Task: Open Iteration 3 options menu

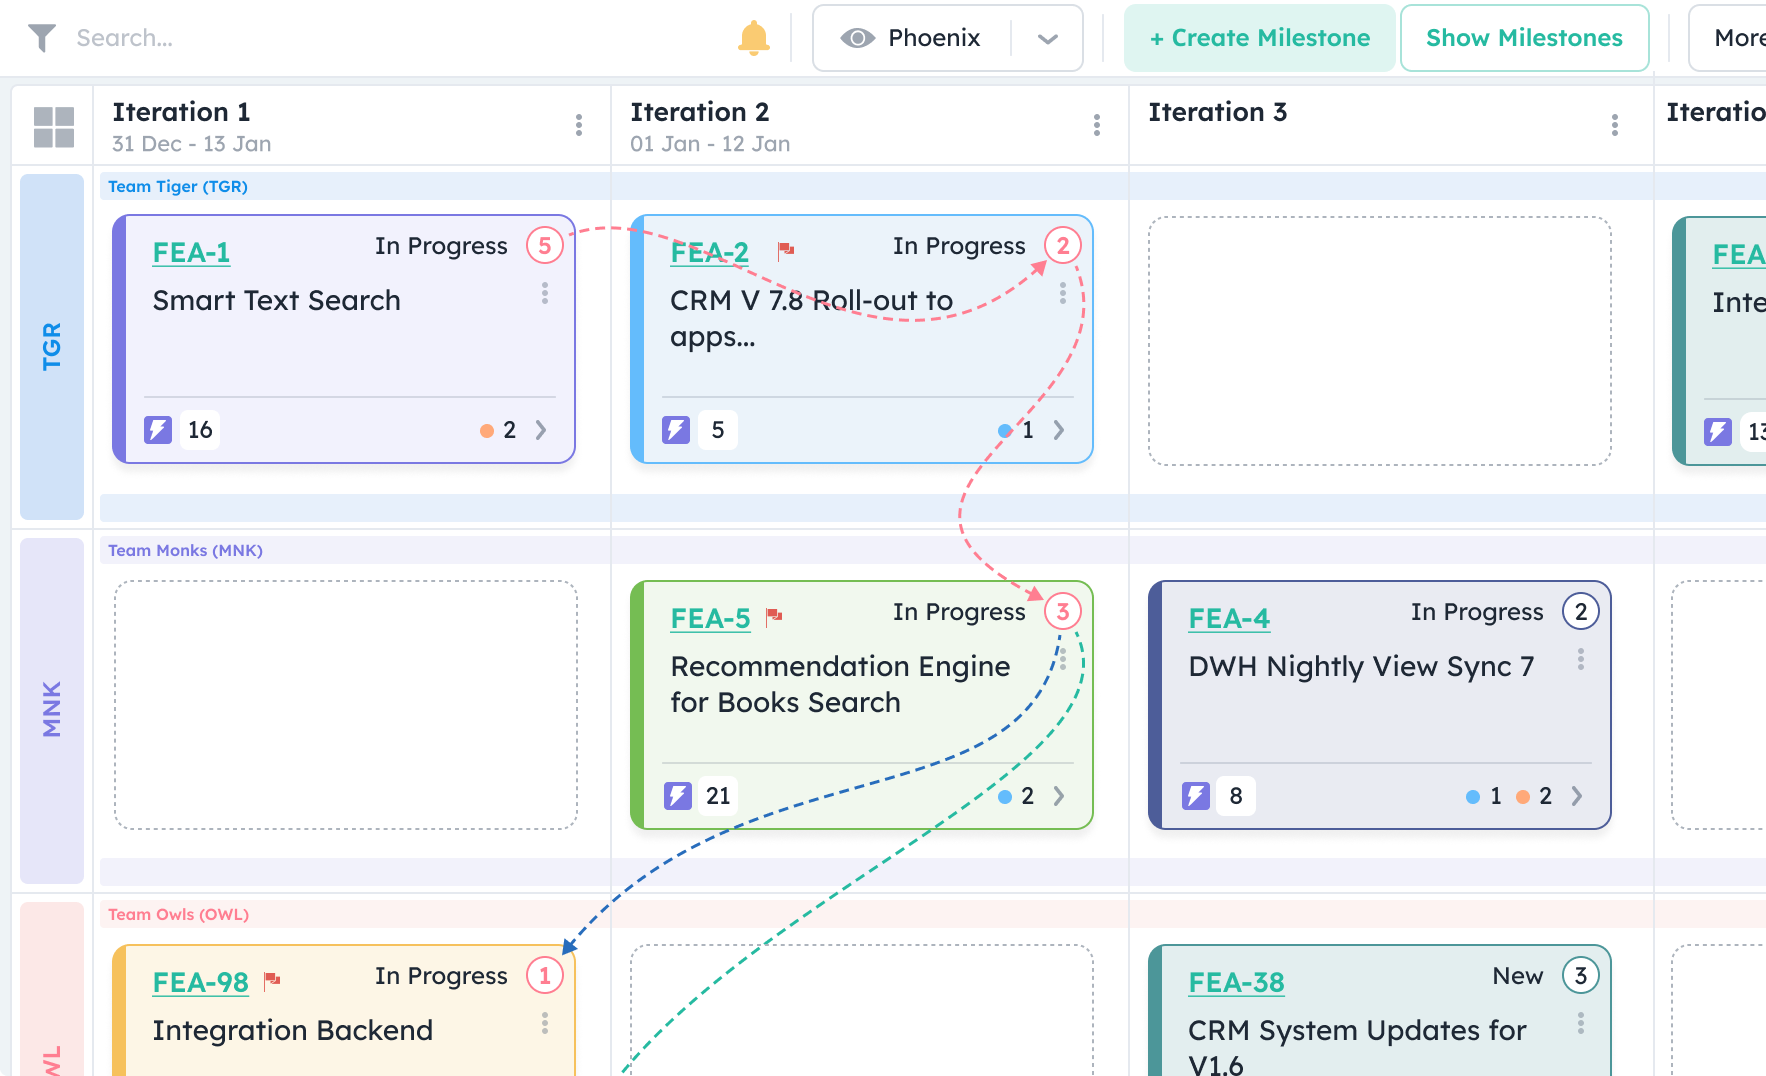Action: 1615,125
